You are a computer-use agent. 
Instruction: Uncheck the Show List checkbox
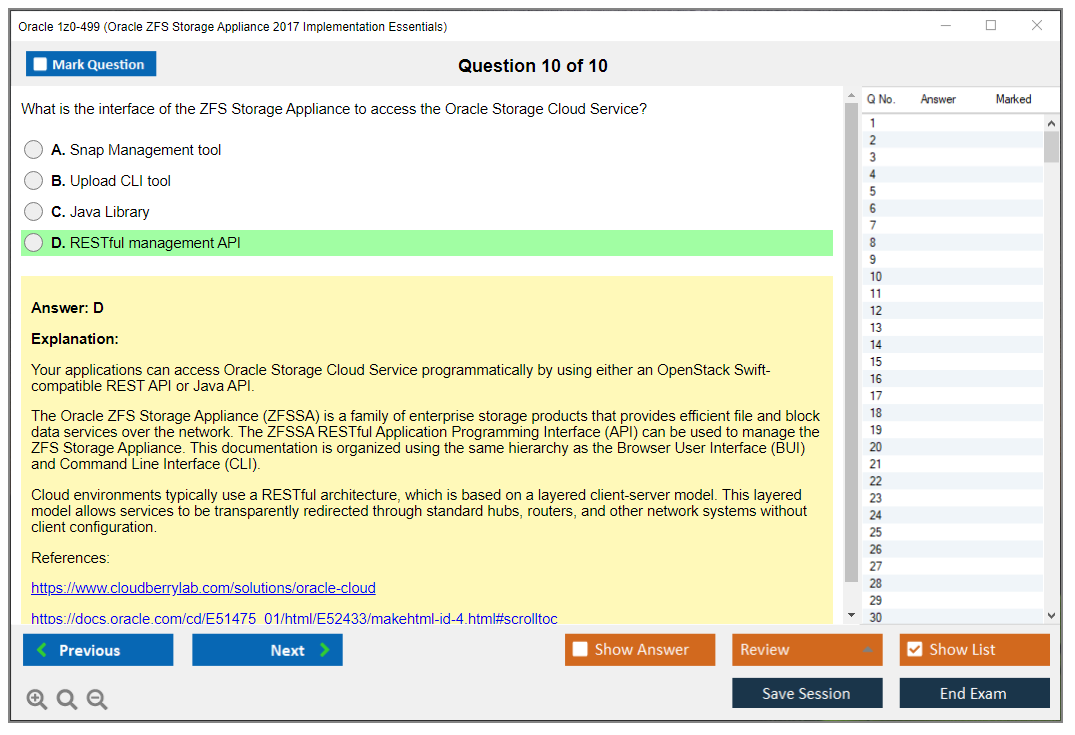[x=915, y=649]
